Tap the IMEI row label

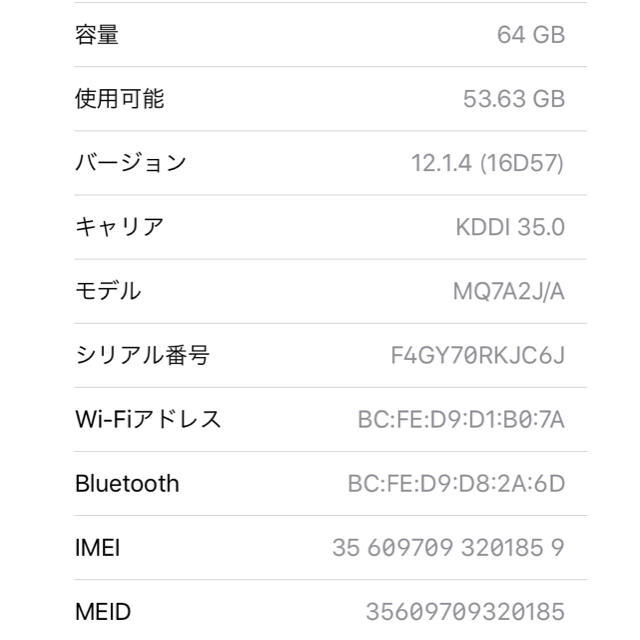click(98, 547)
